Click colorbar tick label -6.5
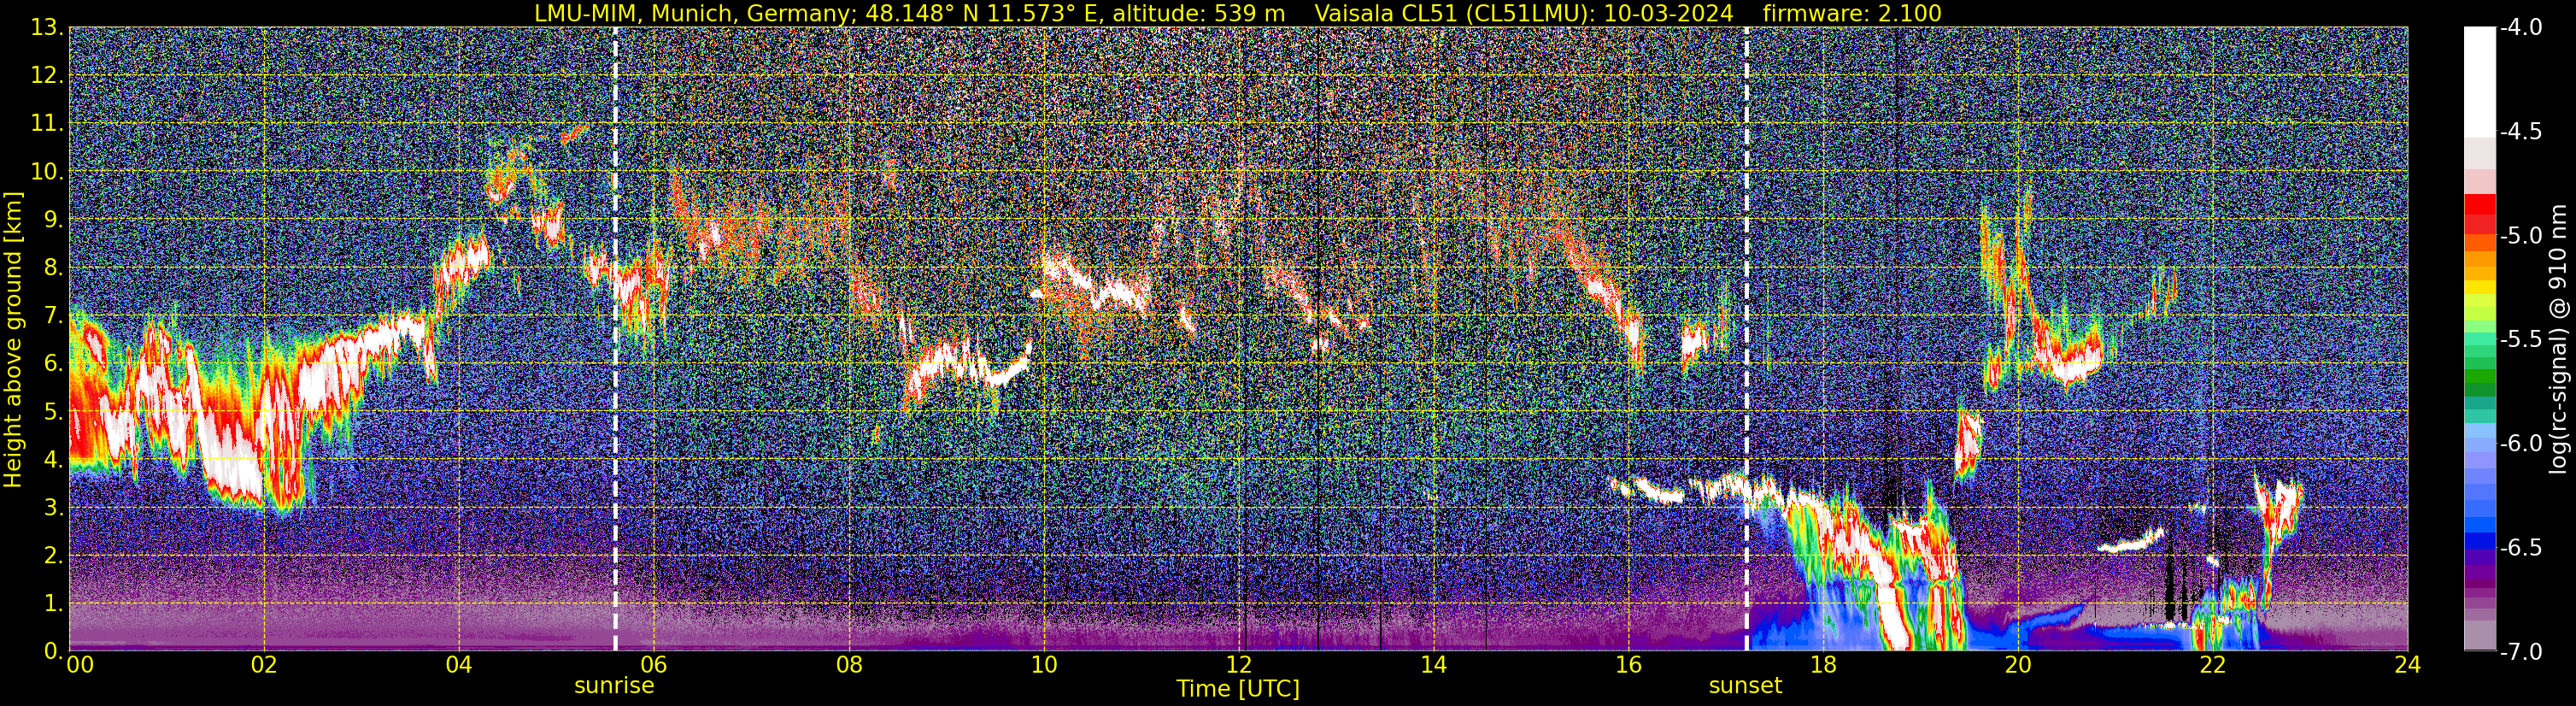Image resolution: width=2576 pixels, height=706 pixels. click(x=2520, y=548)
